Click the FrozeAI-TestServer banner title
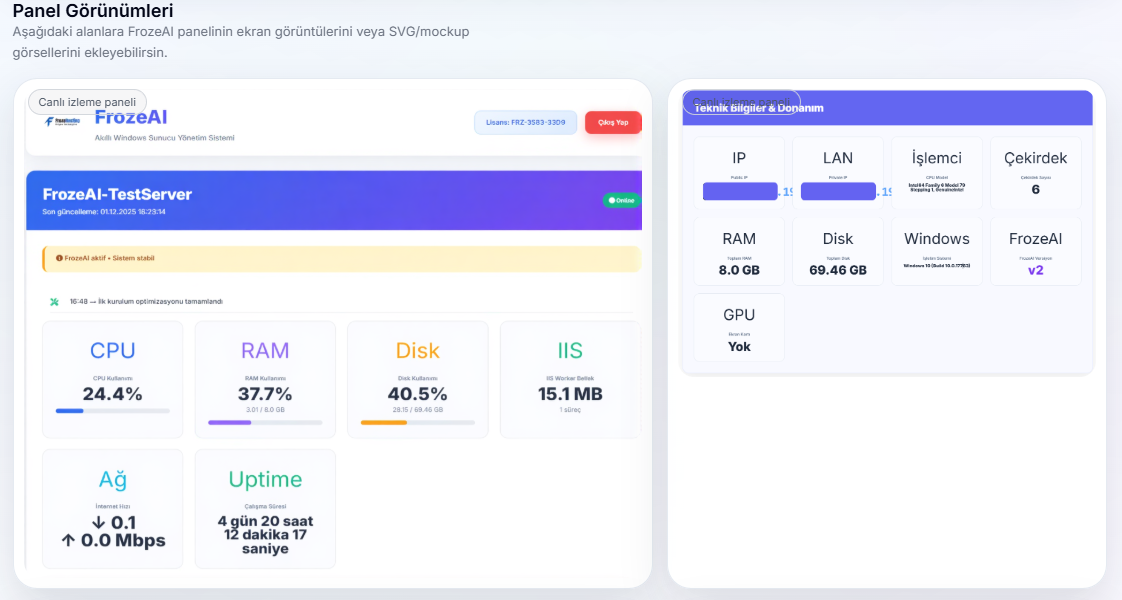Screen dimensions: 1122x600 117,194
